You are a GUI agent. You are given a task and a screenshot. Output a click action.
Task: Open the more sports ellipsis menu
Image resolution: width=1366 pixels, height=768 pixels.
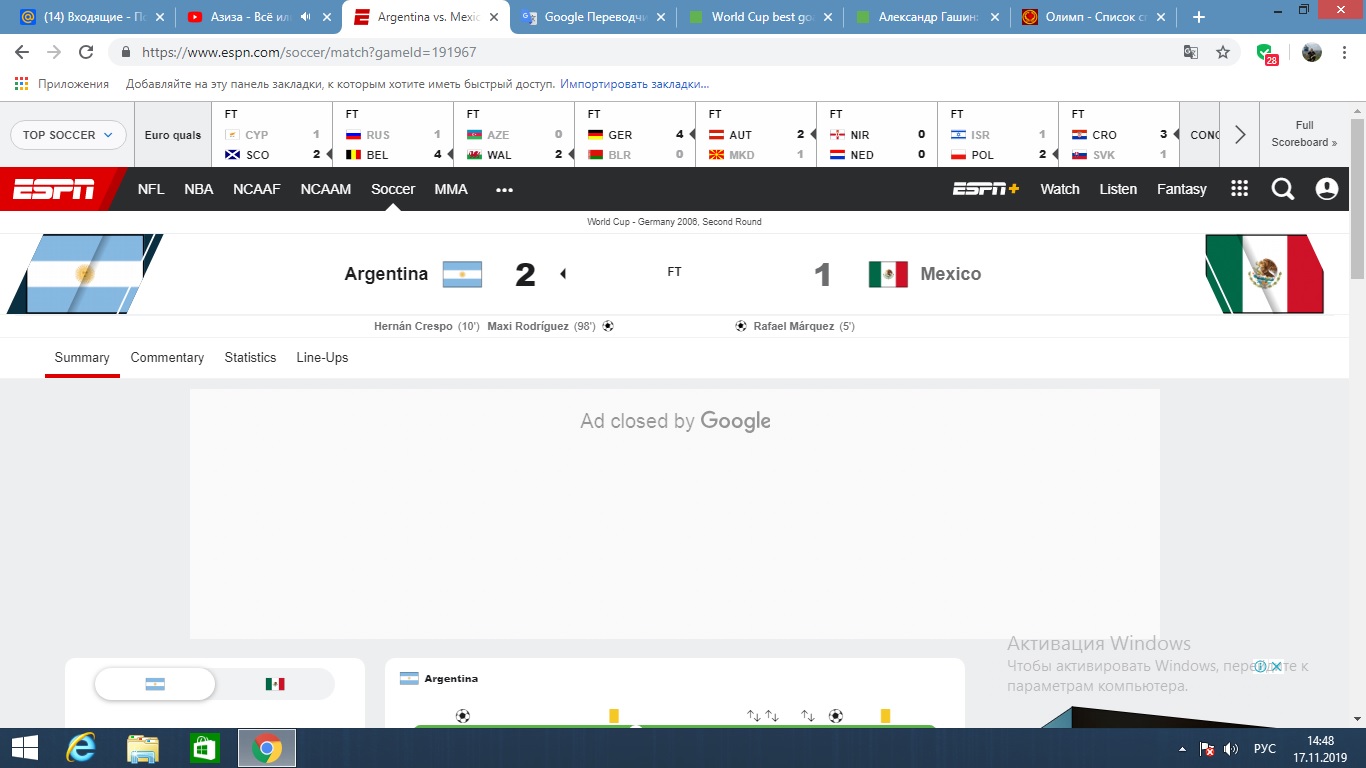[504, 190]
